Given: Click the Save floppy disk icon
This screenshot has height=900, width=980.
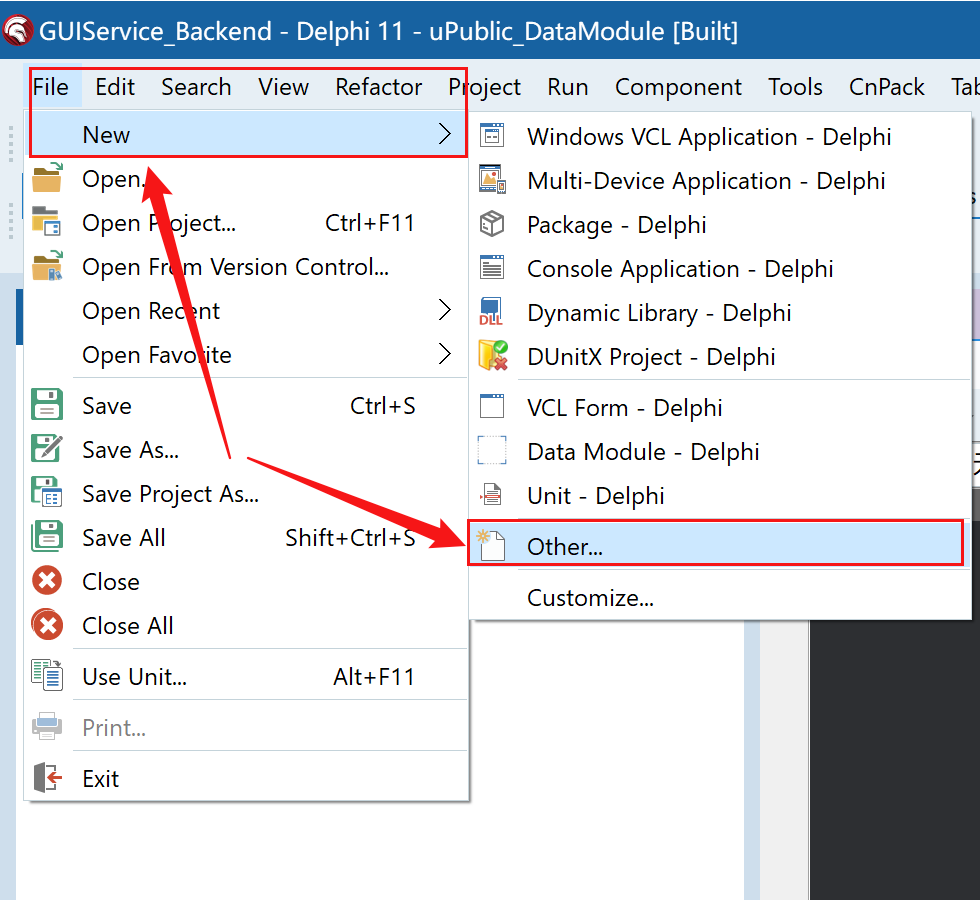Looking at the screenshot, I should [47, 404].
